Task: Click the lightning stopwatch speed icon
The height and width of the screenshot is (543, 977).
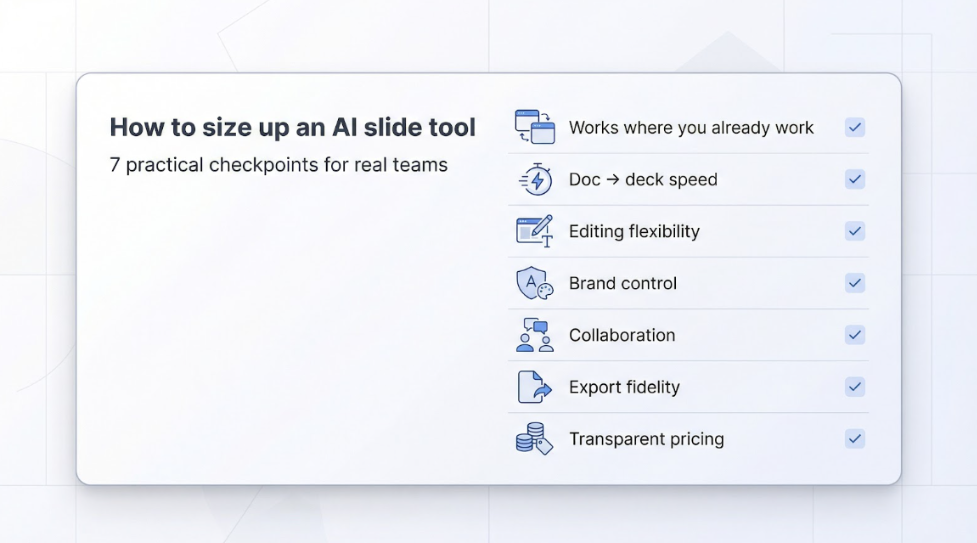Action: (535, 179)
